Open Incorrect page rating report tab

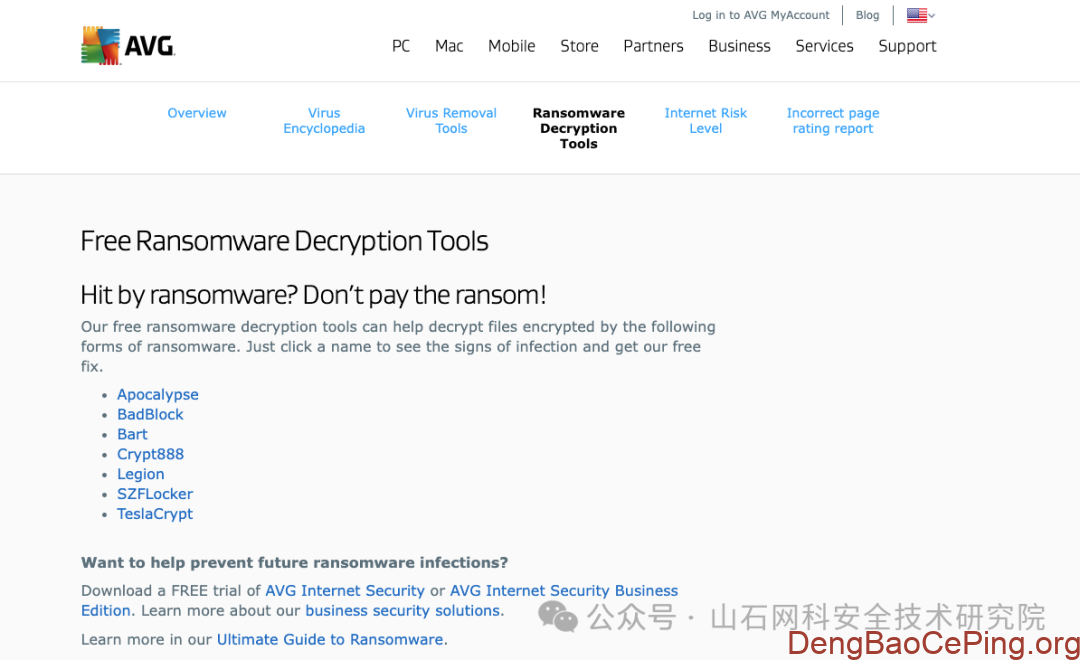[x=833, y=121]
